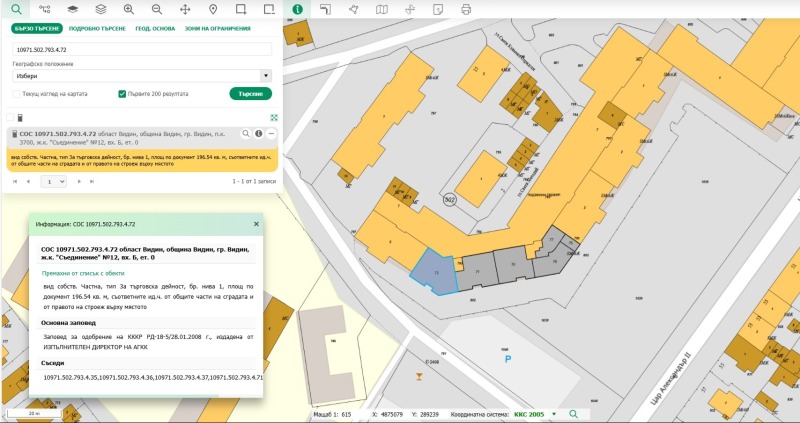Uncheck the first 200 results option

pos(122,94)
